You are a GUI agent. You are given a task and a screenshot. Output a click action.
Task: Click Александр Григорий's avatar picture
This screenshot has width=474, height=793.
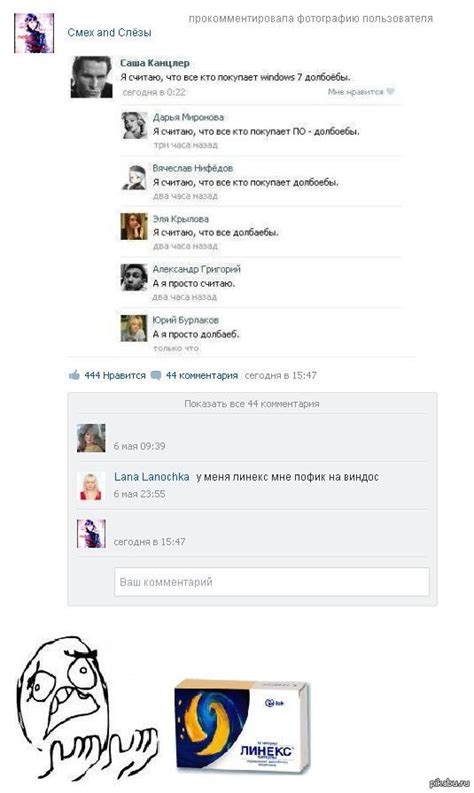pos(134,277)
